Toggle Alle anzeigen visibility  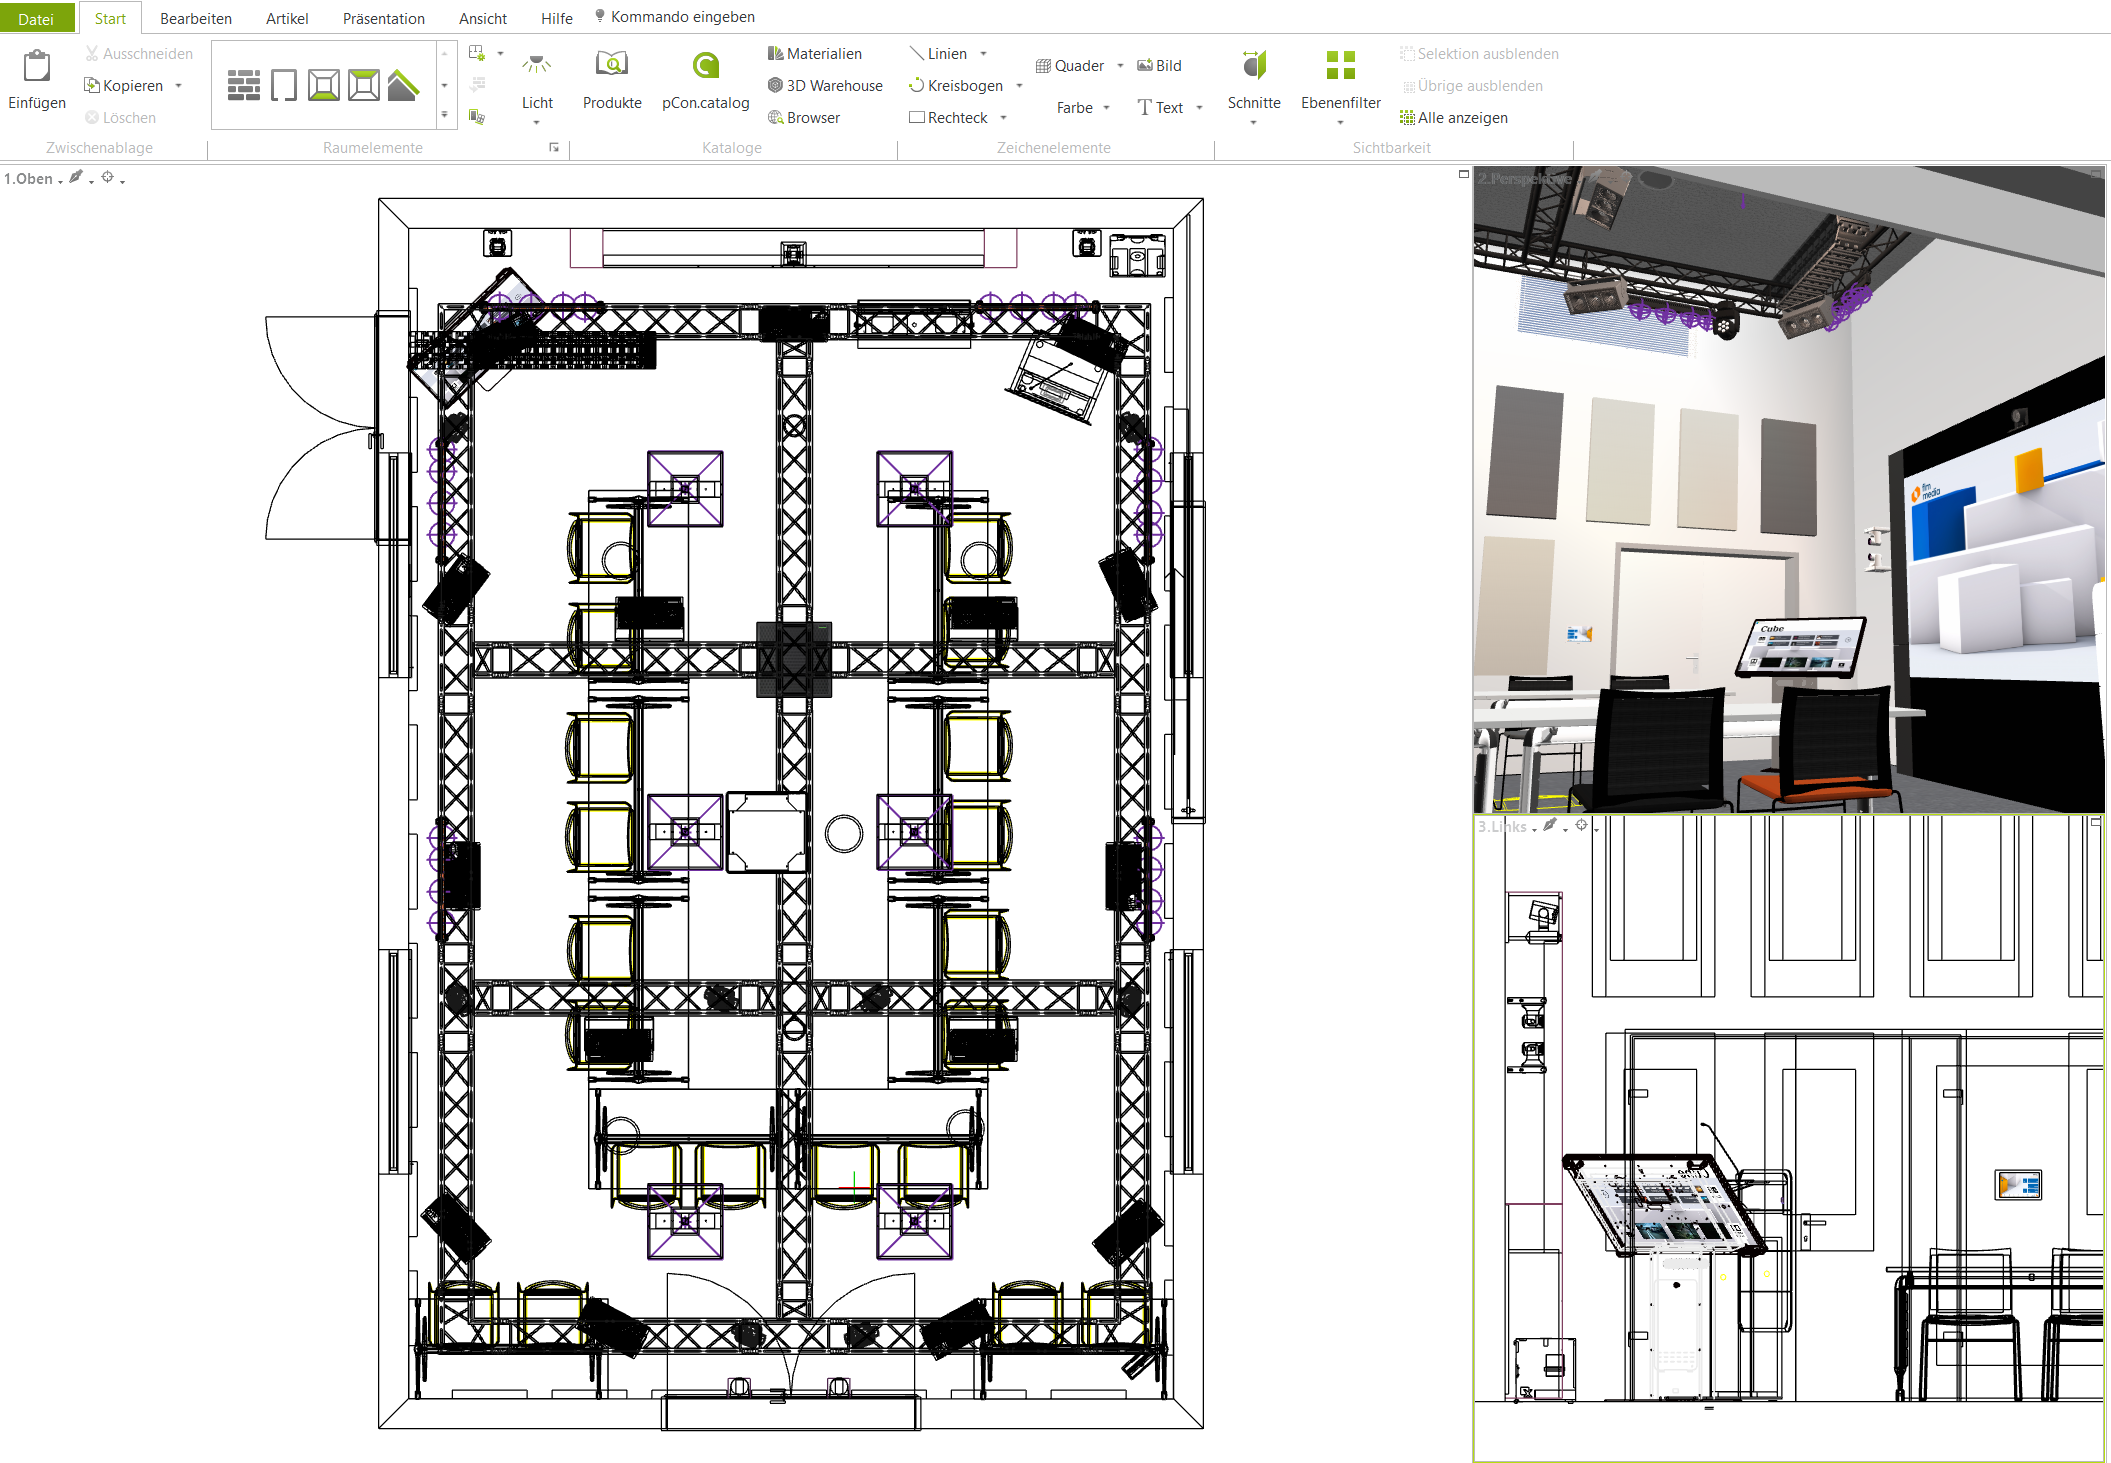point(1453,118)
